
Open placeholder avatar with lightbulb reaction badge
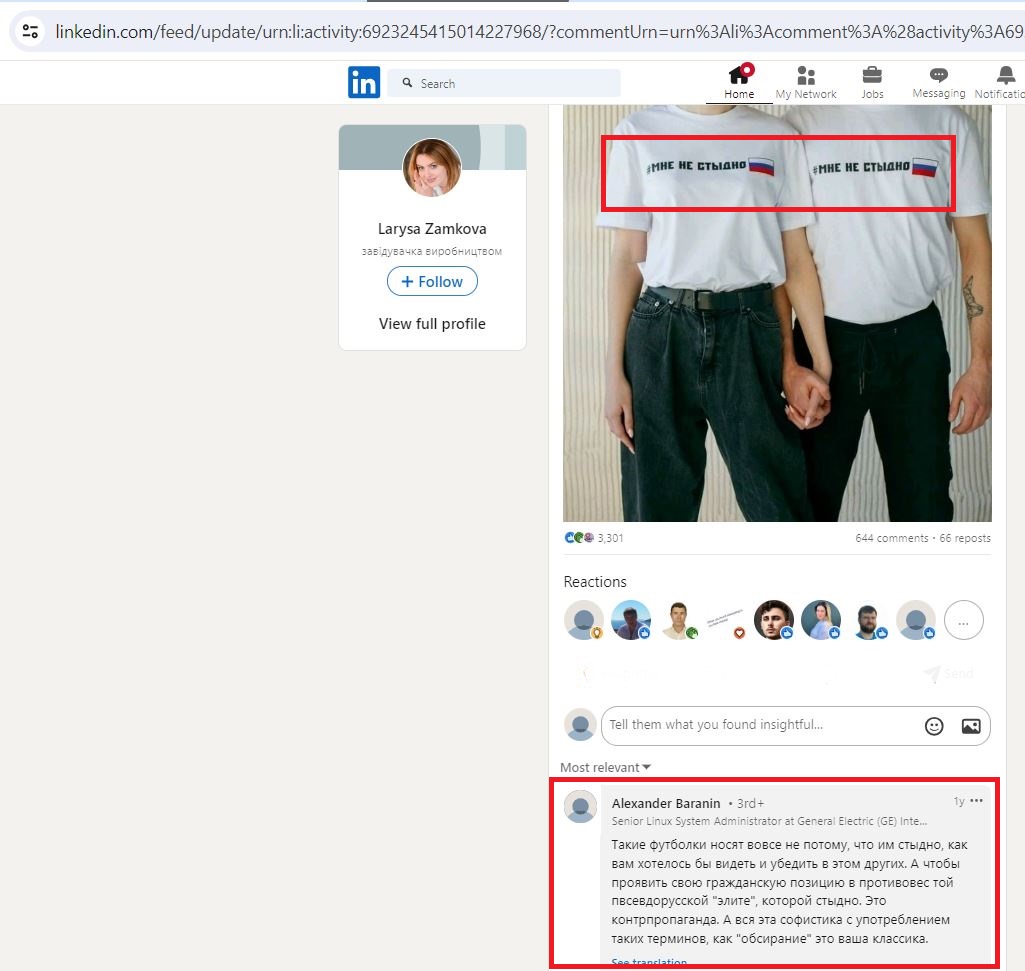tap(584, 620)
